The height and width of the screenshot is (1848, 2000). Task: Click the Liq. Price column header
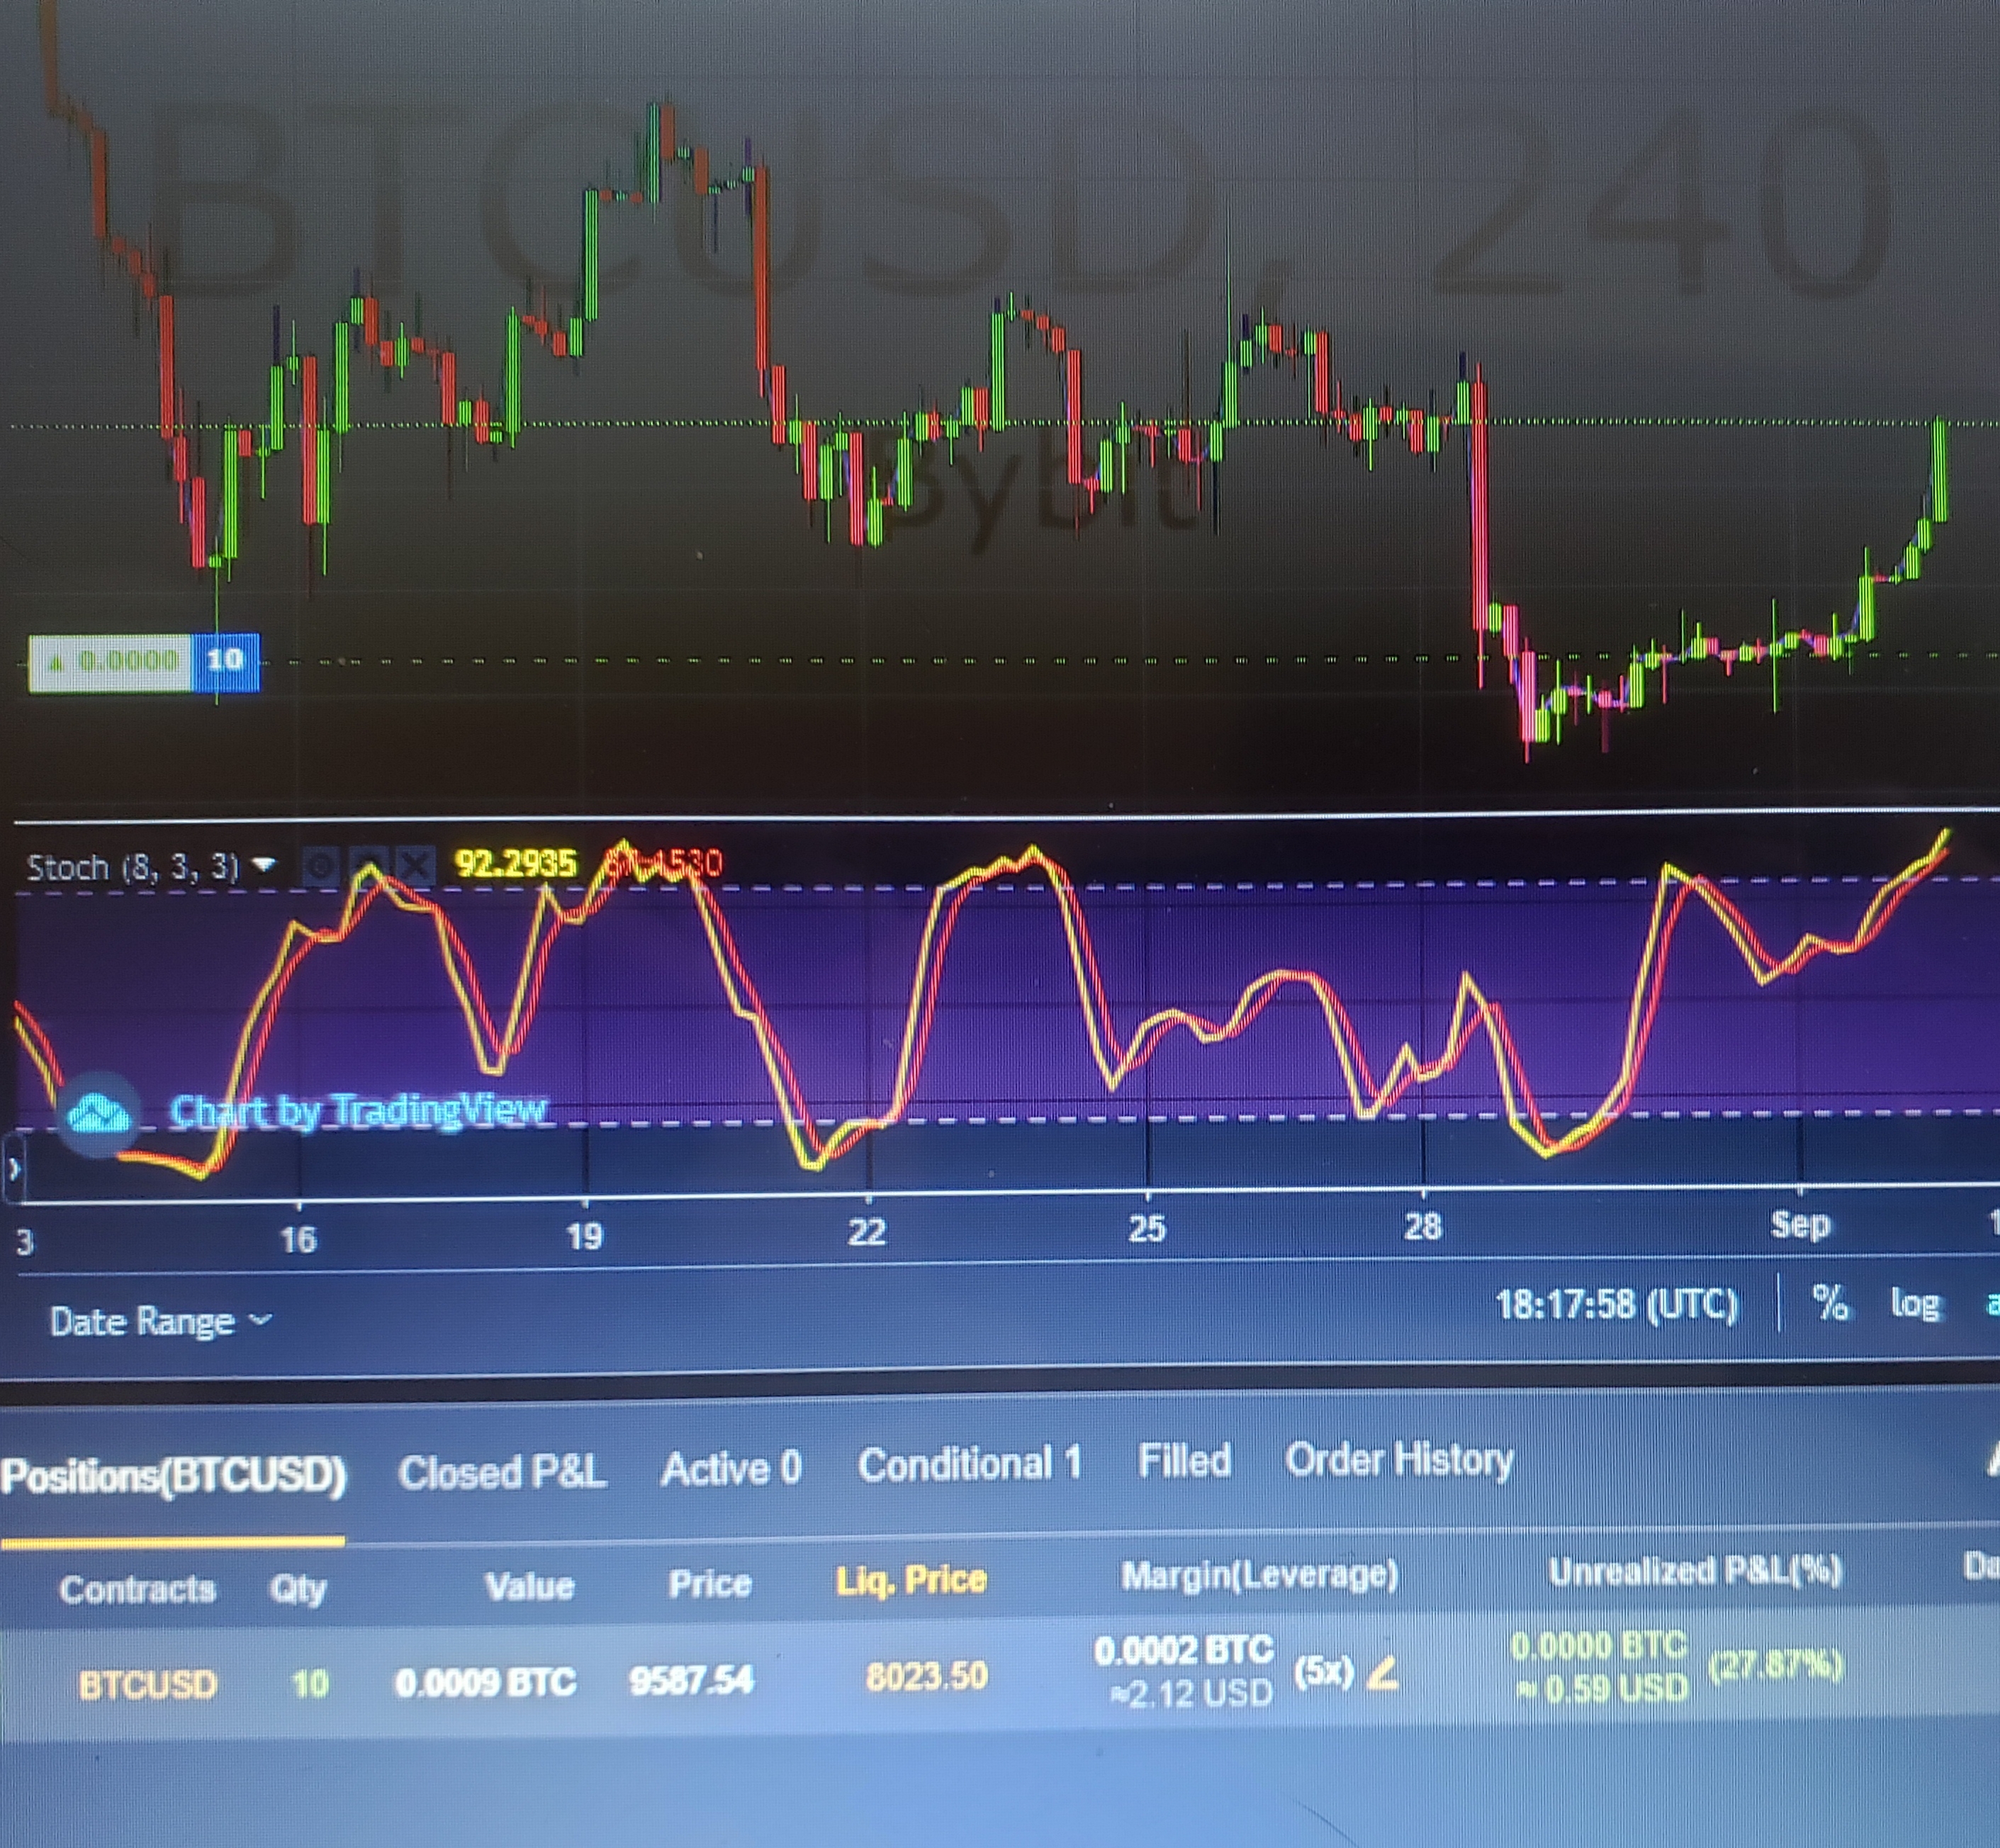(x=911, y=1580)
